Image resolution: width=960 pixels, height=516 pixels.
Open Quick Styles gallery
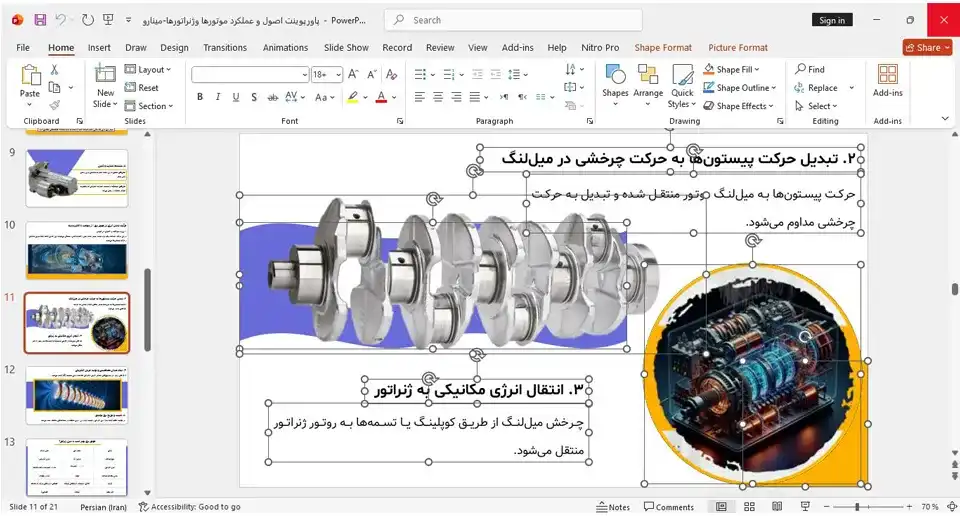click(x=682, y=86)
